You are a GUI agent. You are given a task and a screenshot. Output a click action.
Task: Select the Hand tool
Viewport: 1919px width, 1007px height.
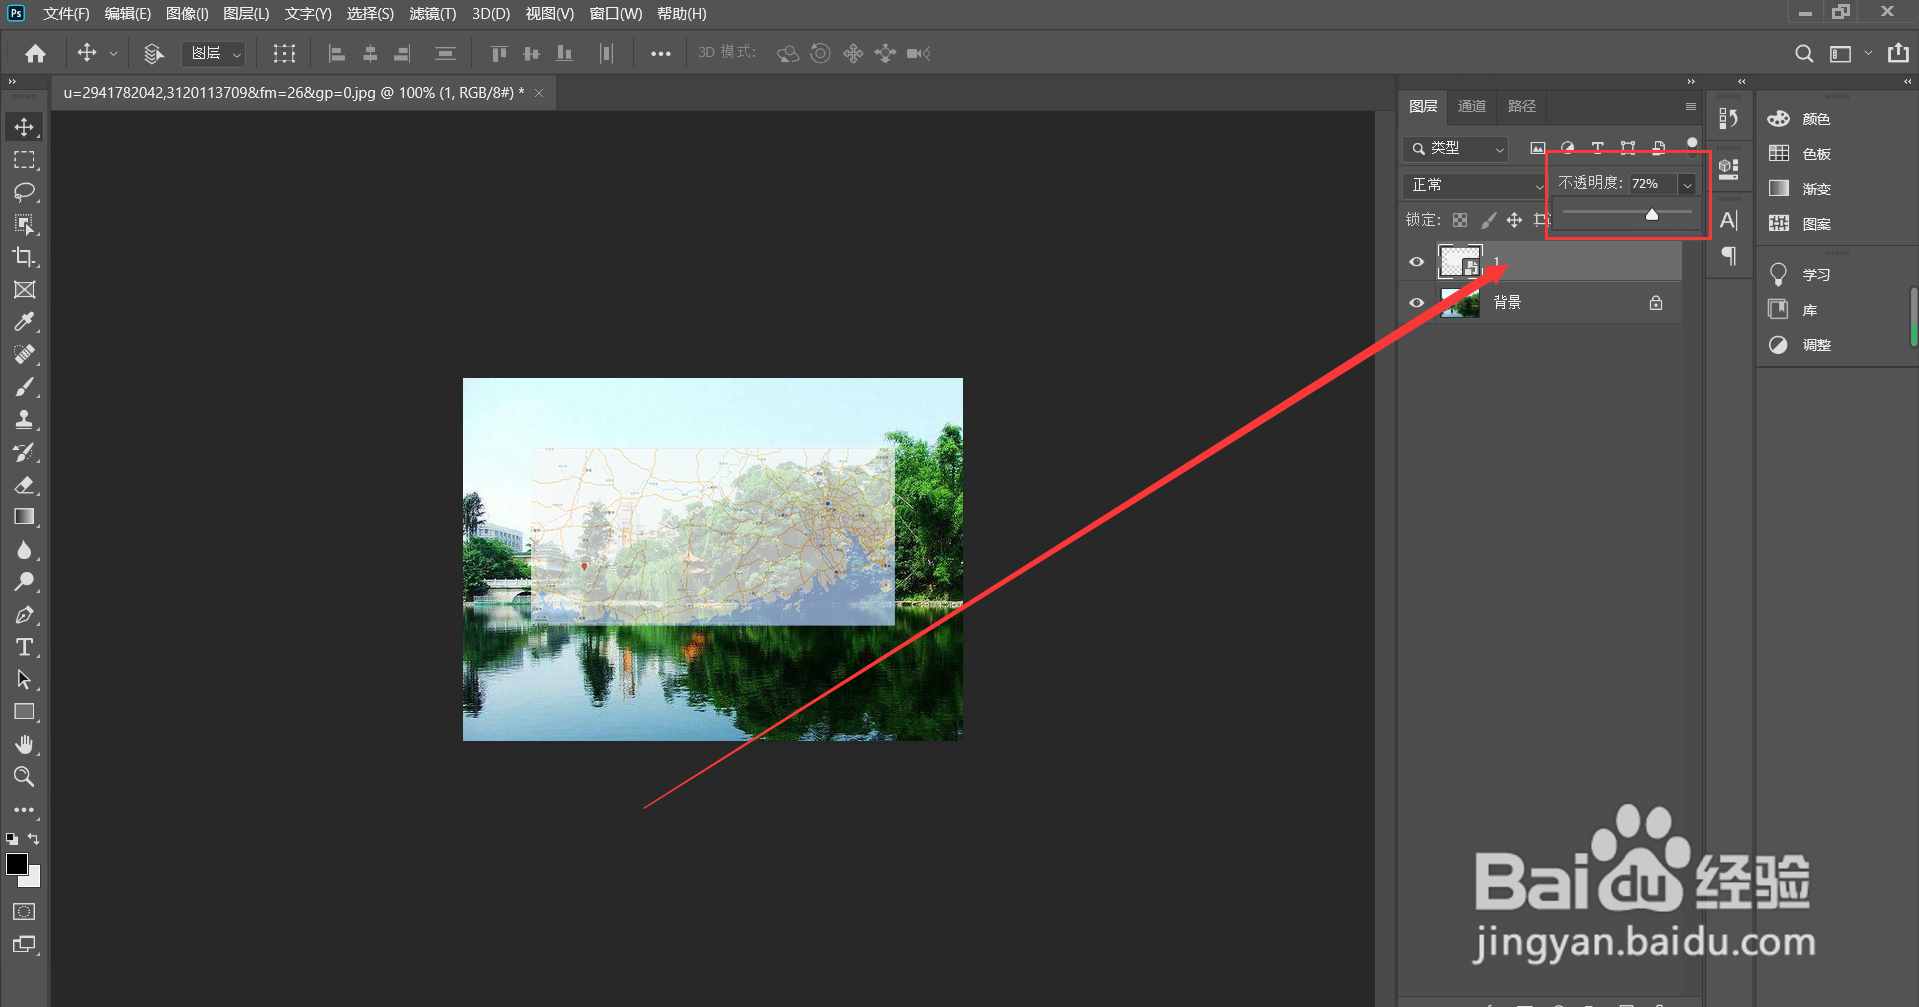tap(24, 744)
